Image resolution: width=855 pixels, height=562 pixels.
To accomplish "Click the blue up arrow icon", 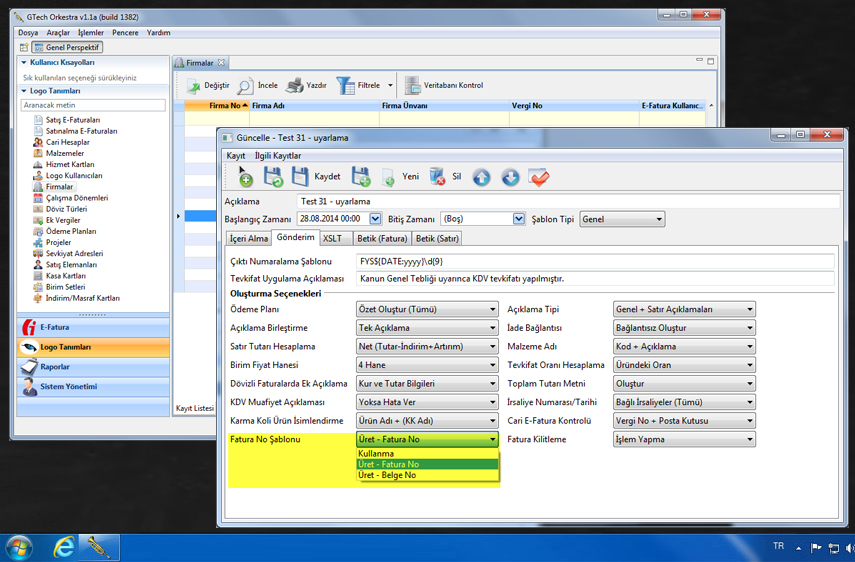I will point(481,177).
